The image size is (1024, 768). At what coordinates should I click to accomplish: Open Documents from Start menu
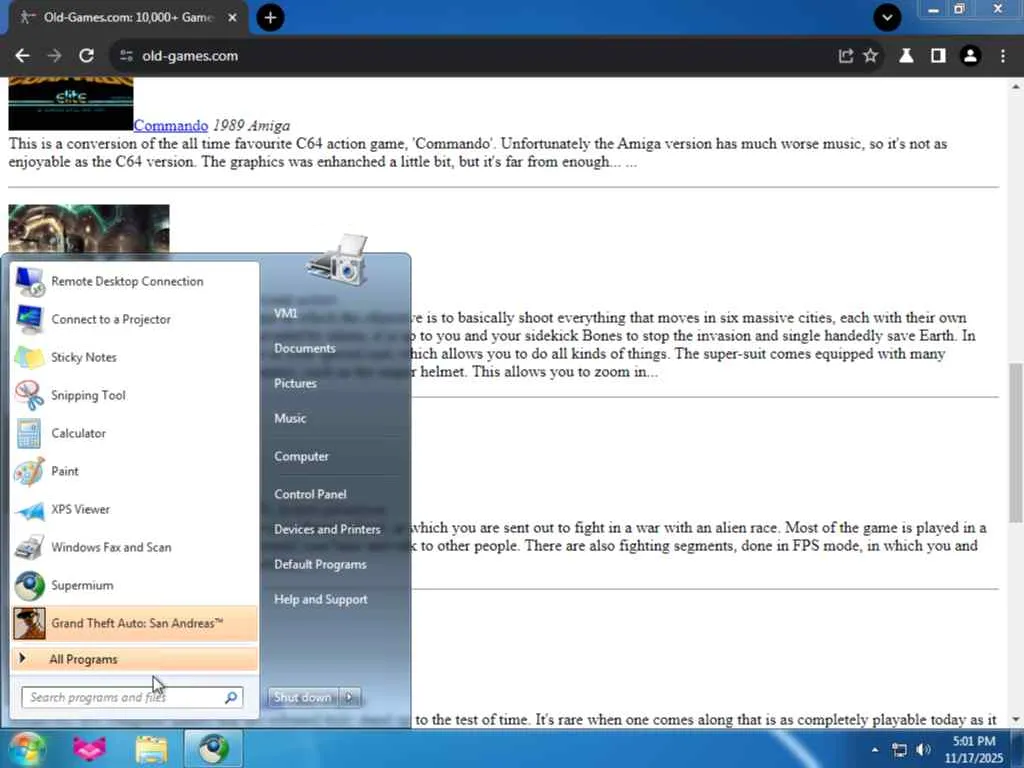pos(304,349)
